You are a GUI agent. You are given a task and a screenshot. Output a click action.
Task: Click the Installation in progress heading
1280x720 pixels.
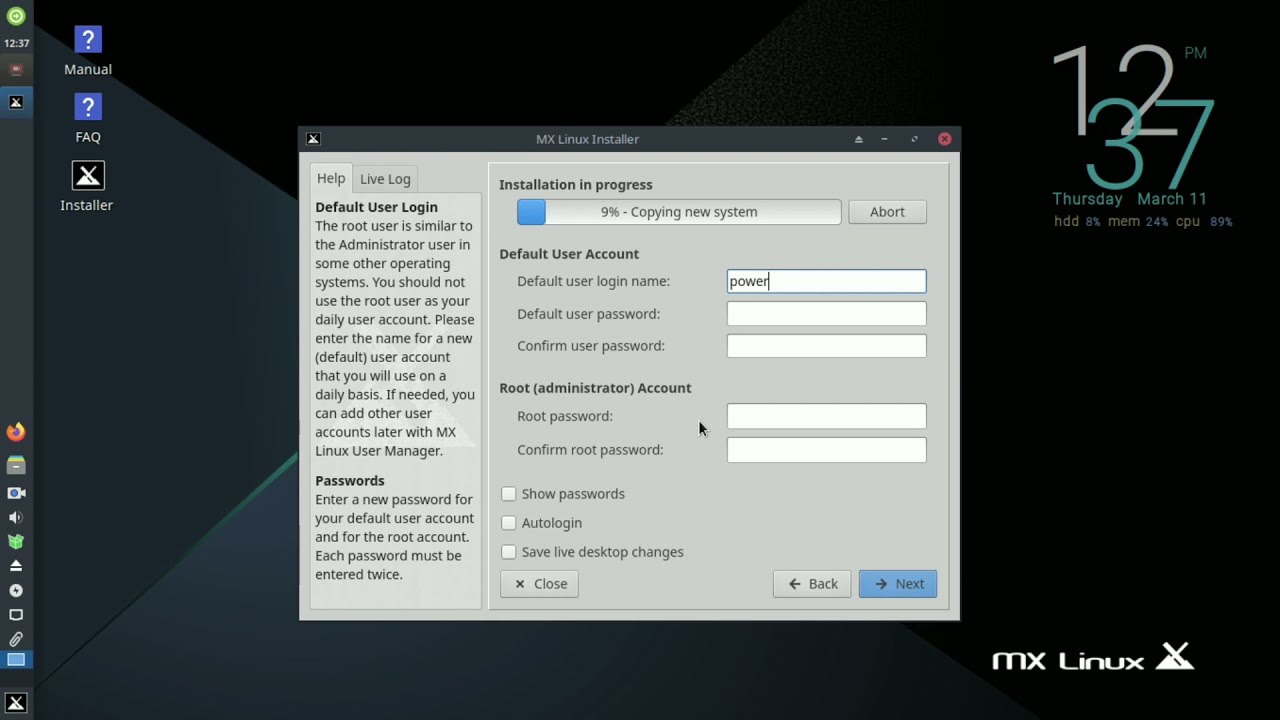pos(576,185)
